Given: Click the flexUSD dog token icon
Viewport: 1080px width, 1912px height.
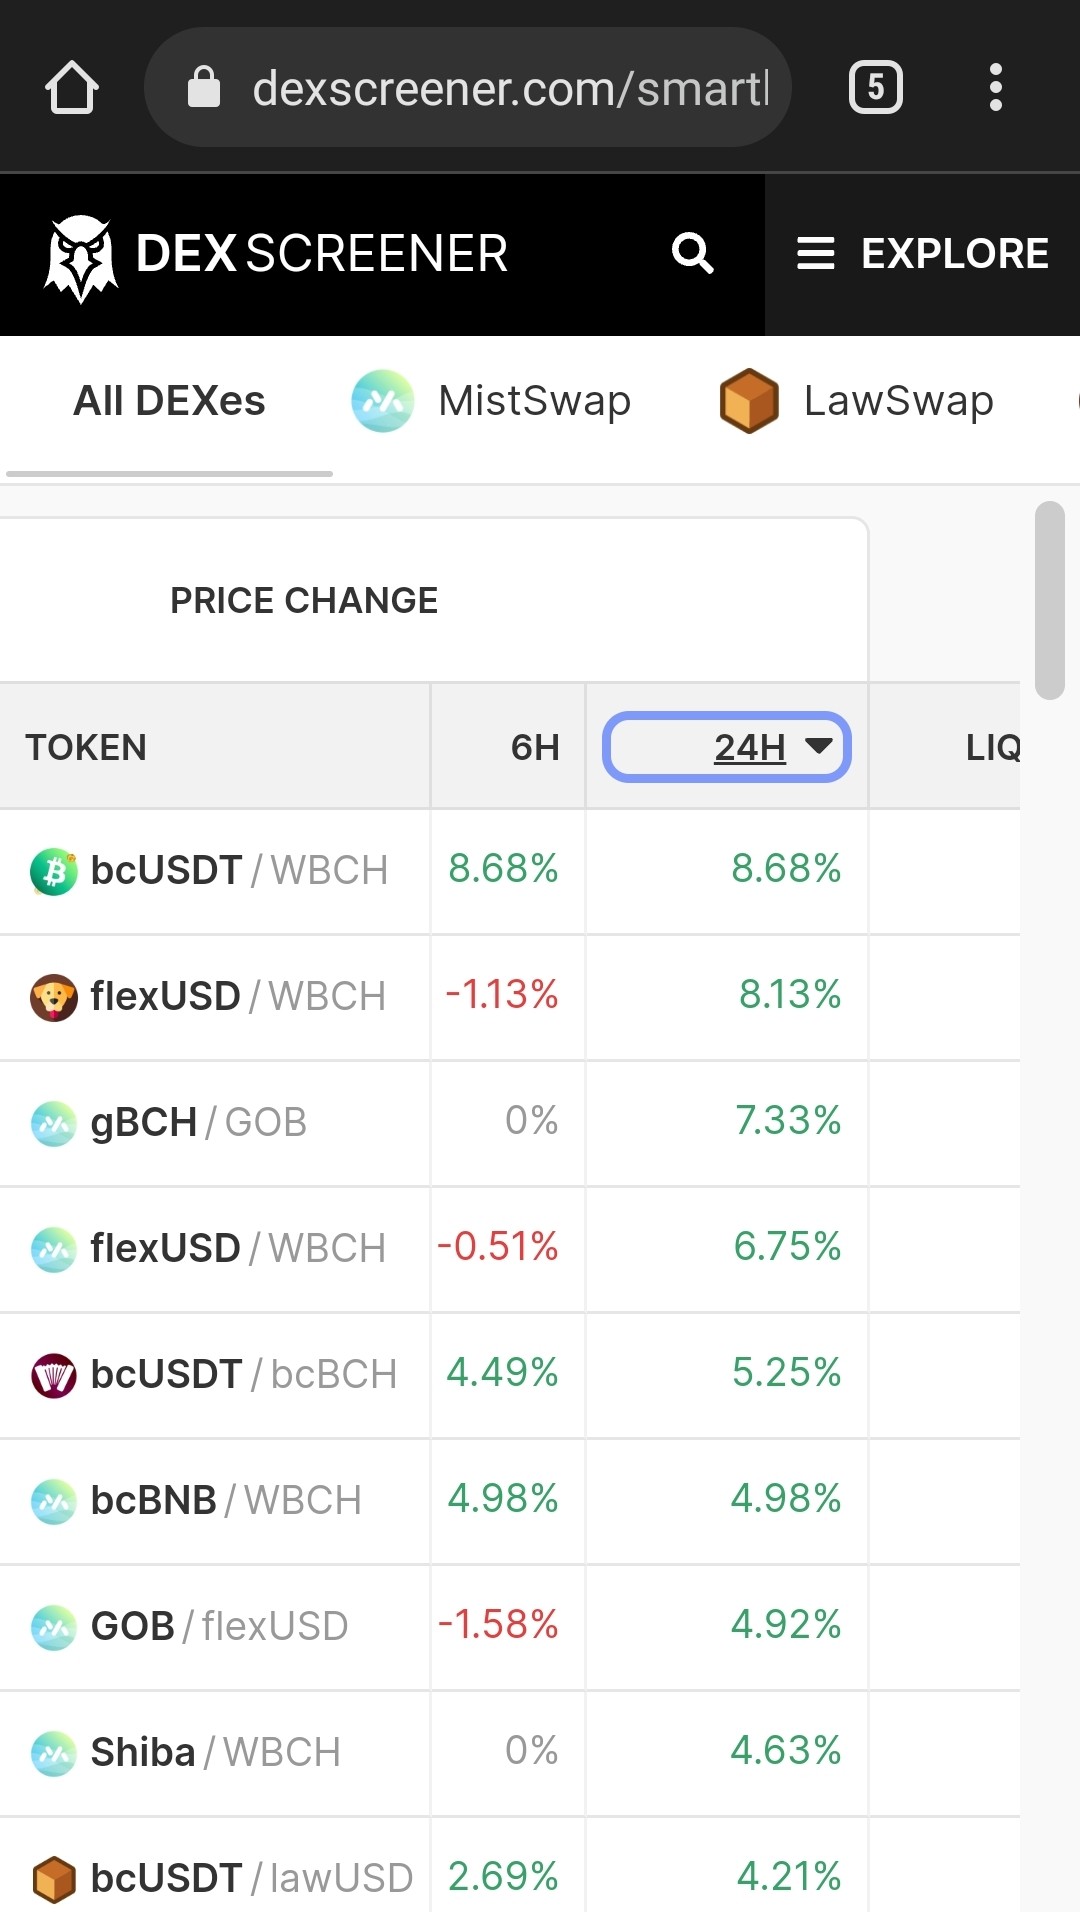Looking at the screenshot, I should [54, 997].
